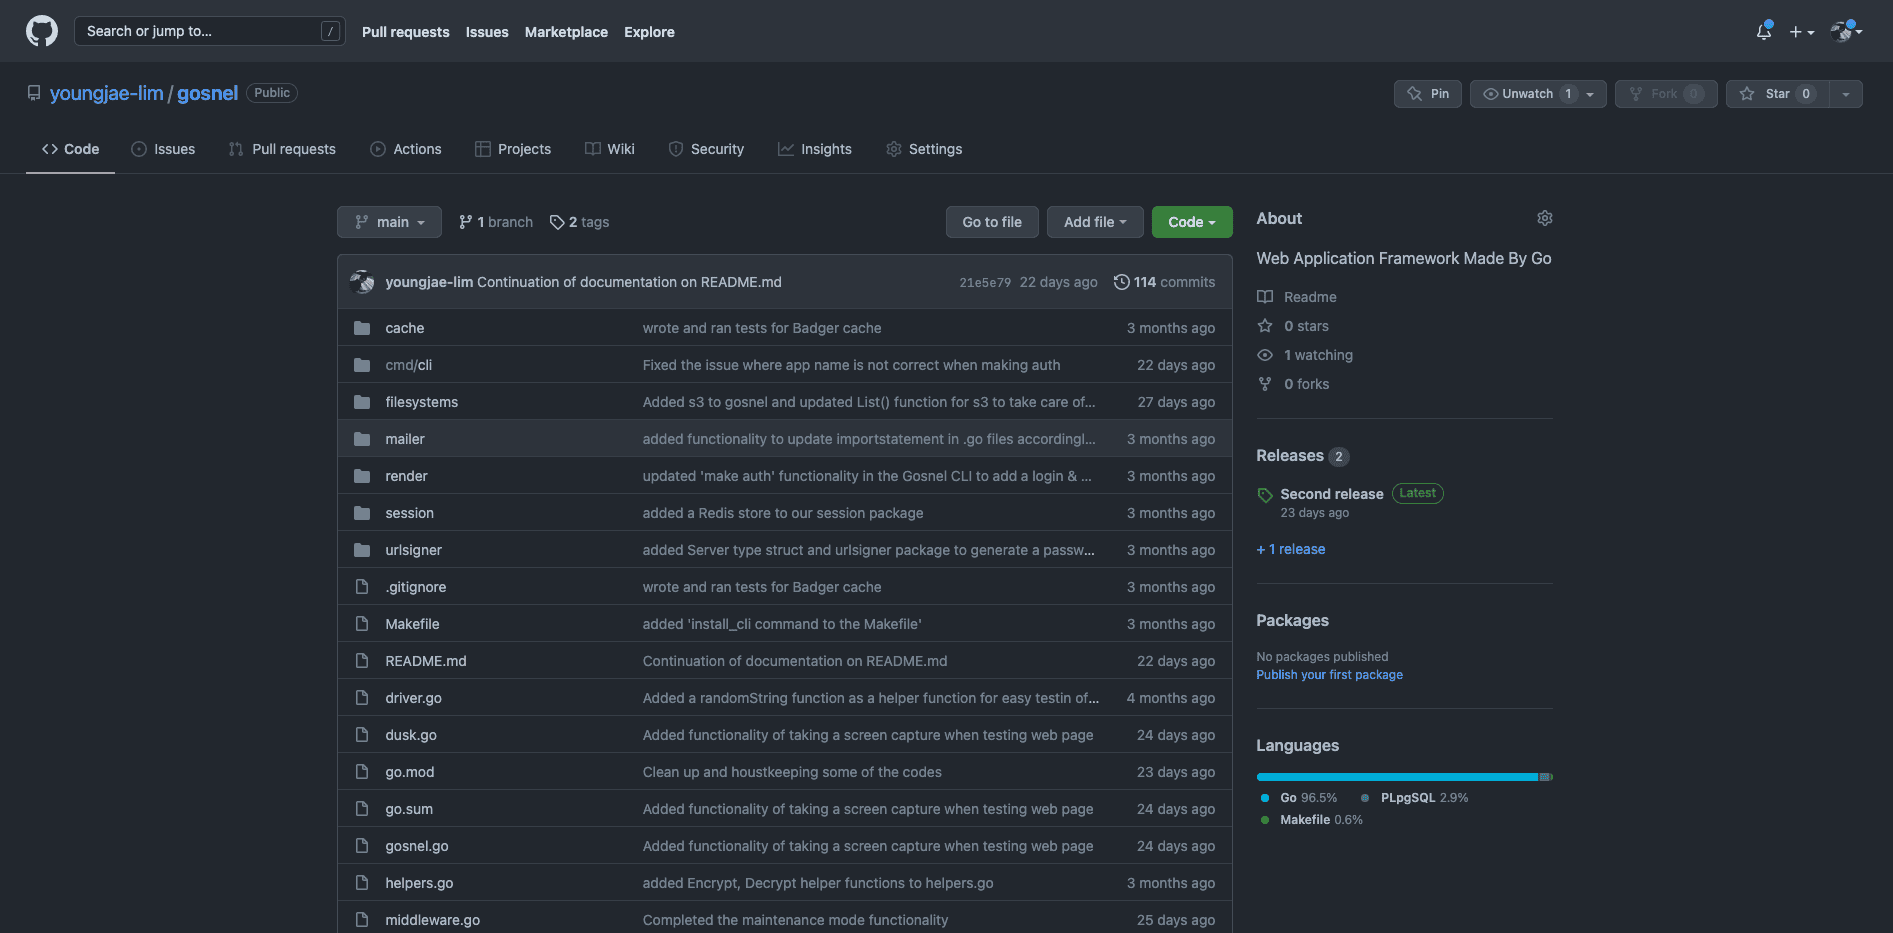The image size is (1893, 933).
Task: Click the Makefile language green dot
Action: coord(1265,820)
